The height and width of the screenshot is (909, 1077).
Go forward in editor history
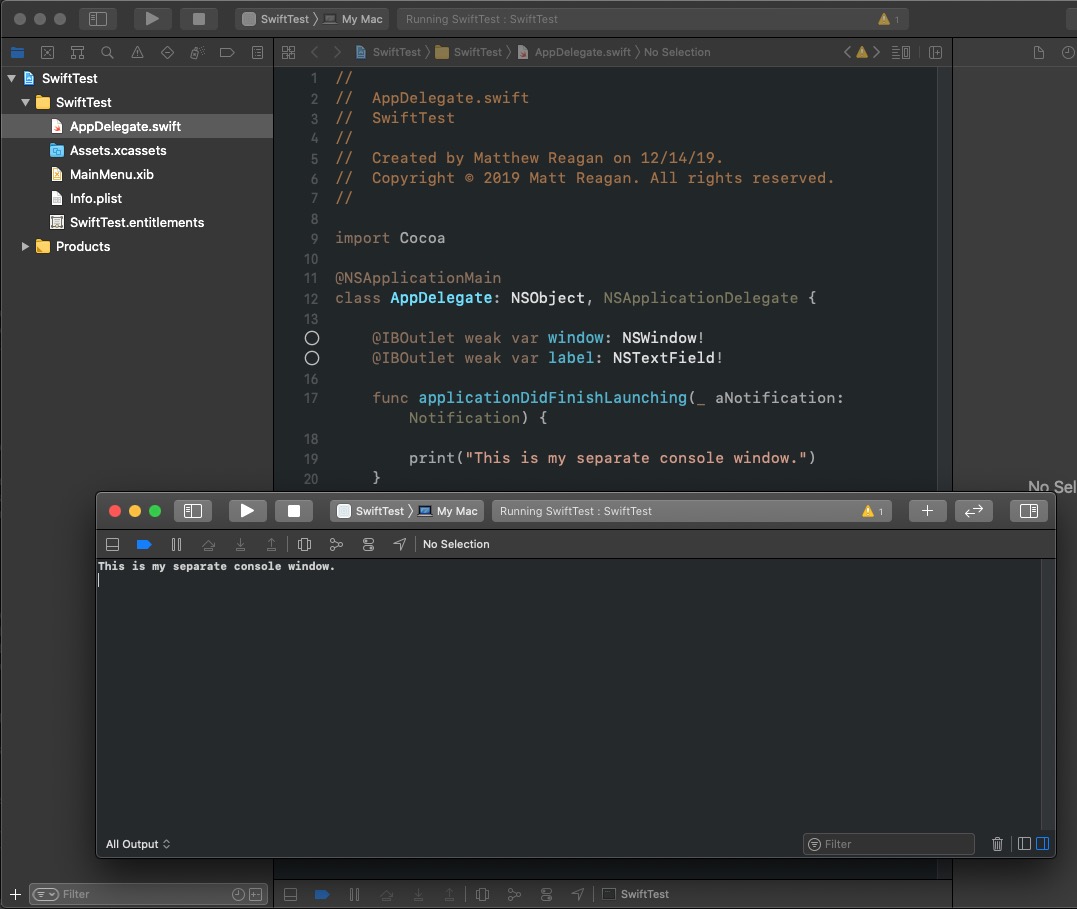(337, 52)
